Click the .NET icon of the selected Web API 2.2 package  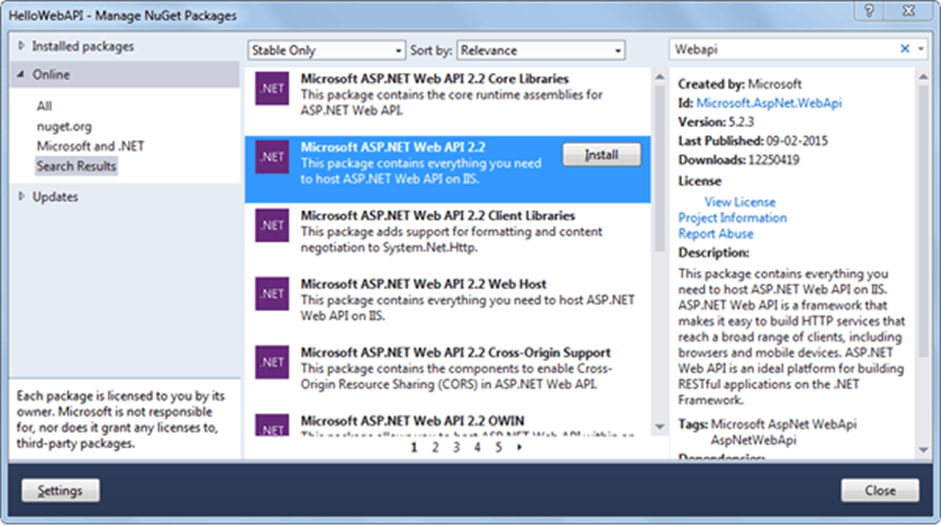pyautogui.click(x=272, y=157)
